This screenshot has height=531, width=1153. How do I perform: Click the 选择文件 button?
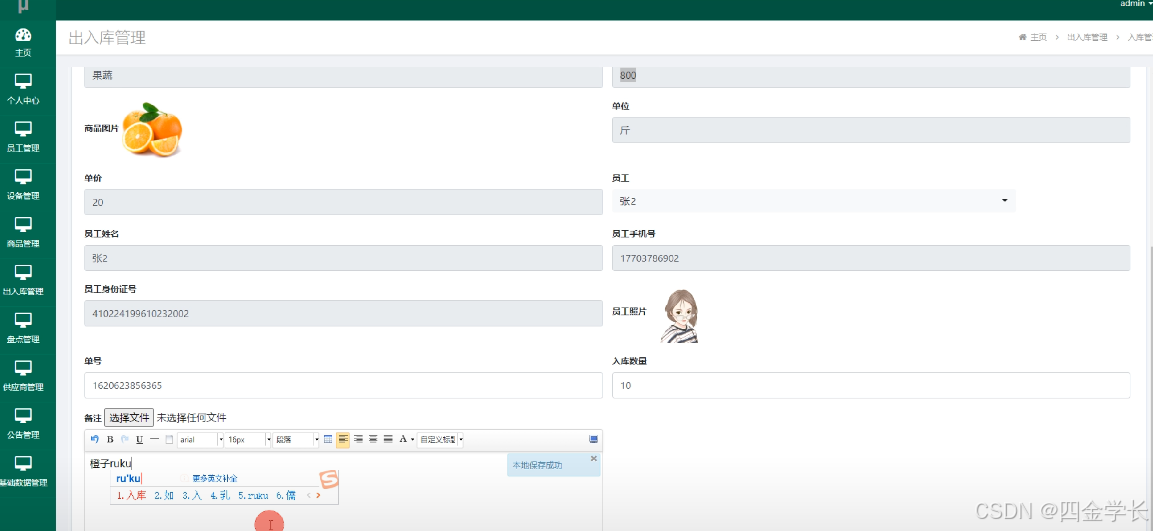pyautogui.click(x=129, y=418)
